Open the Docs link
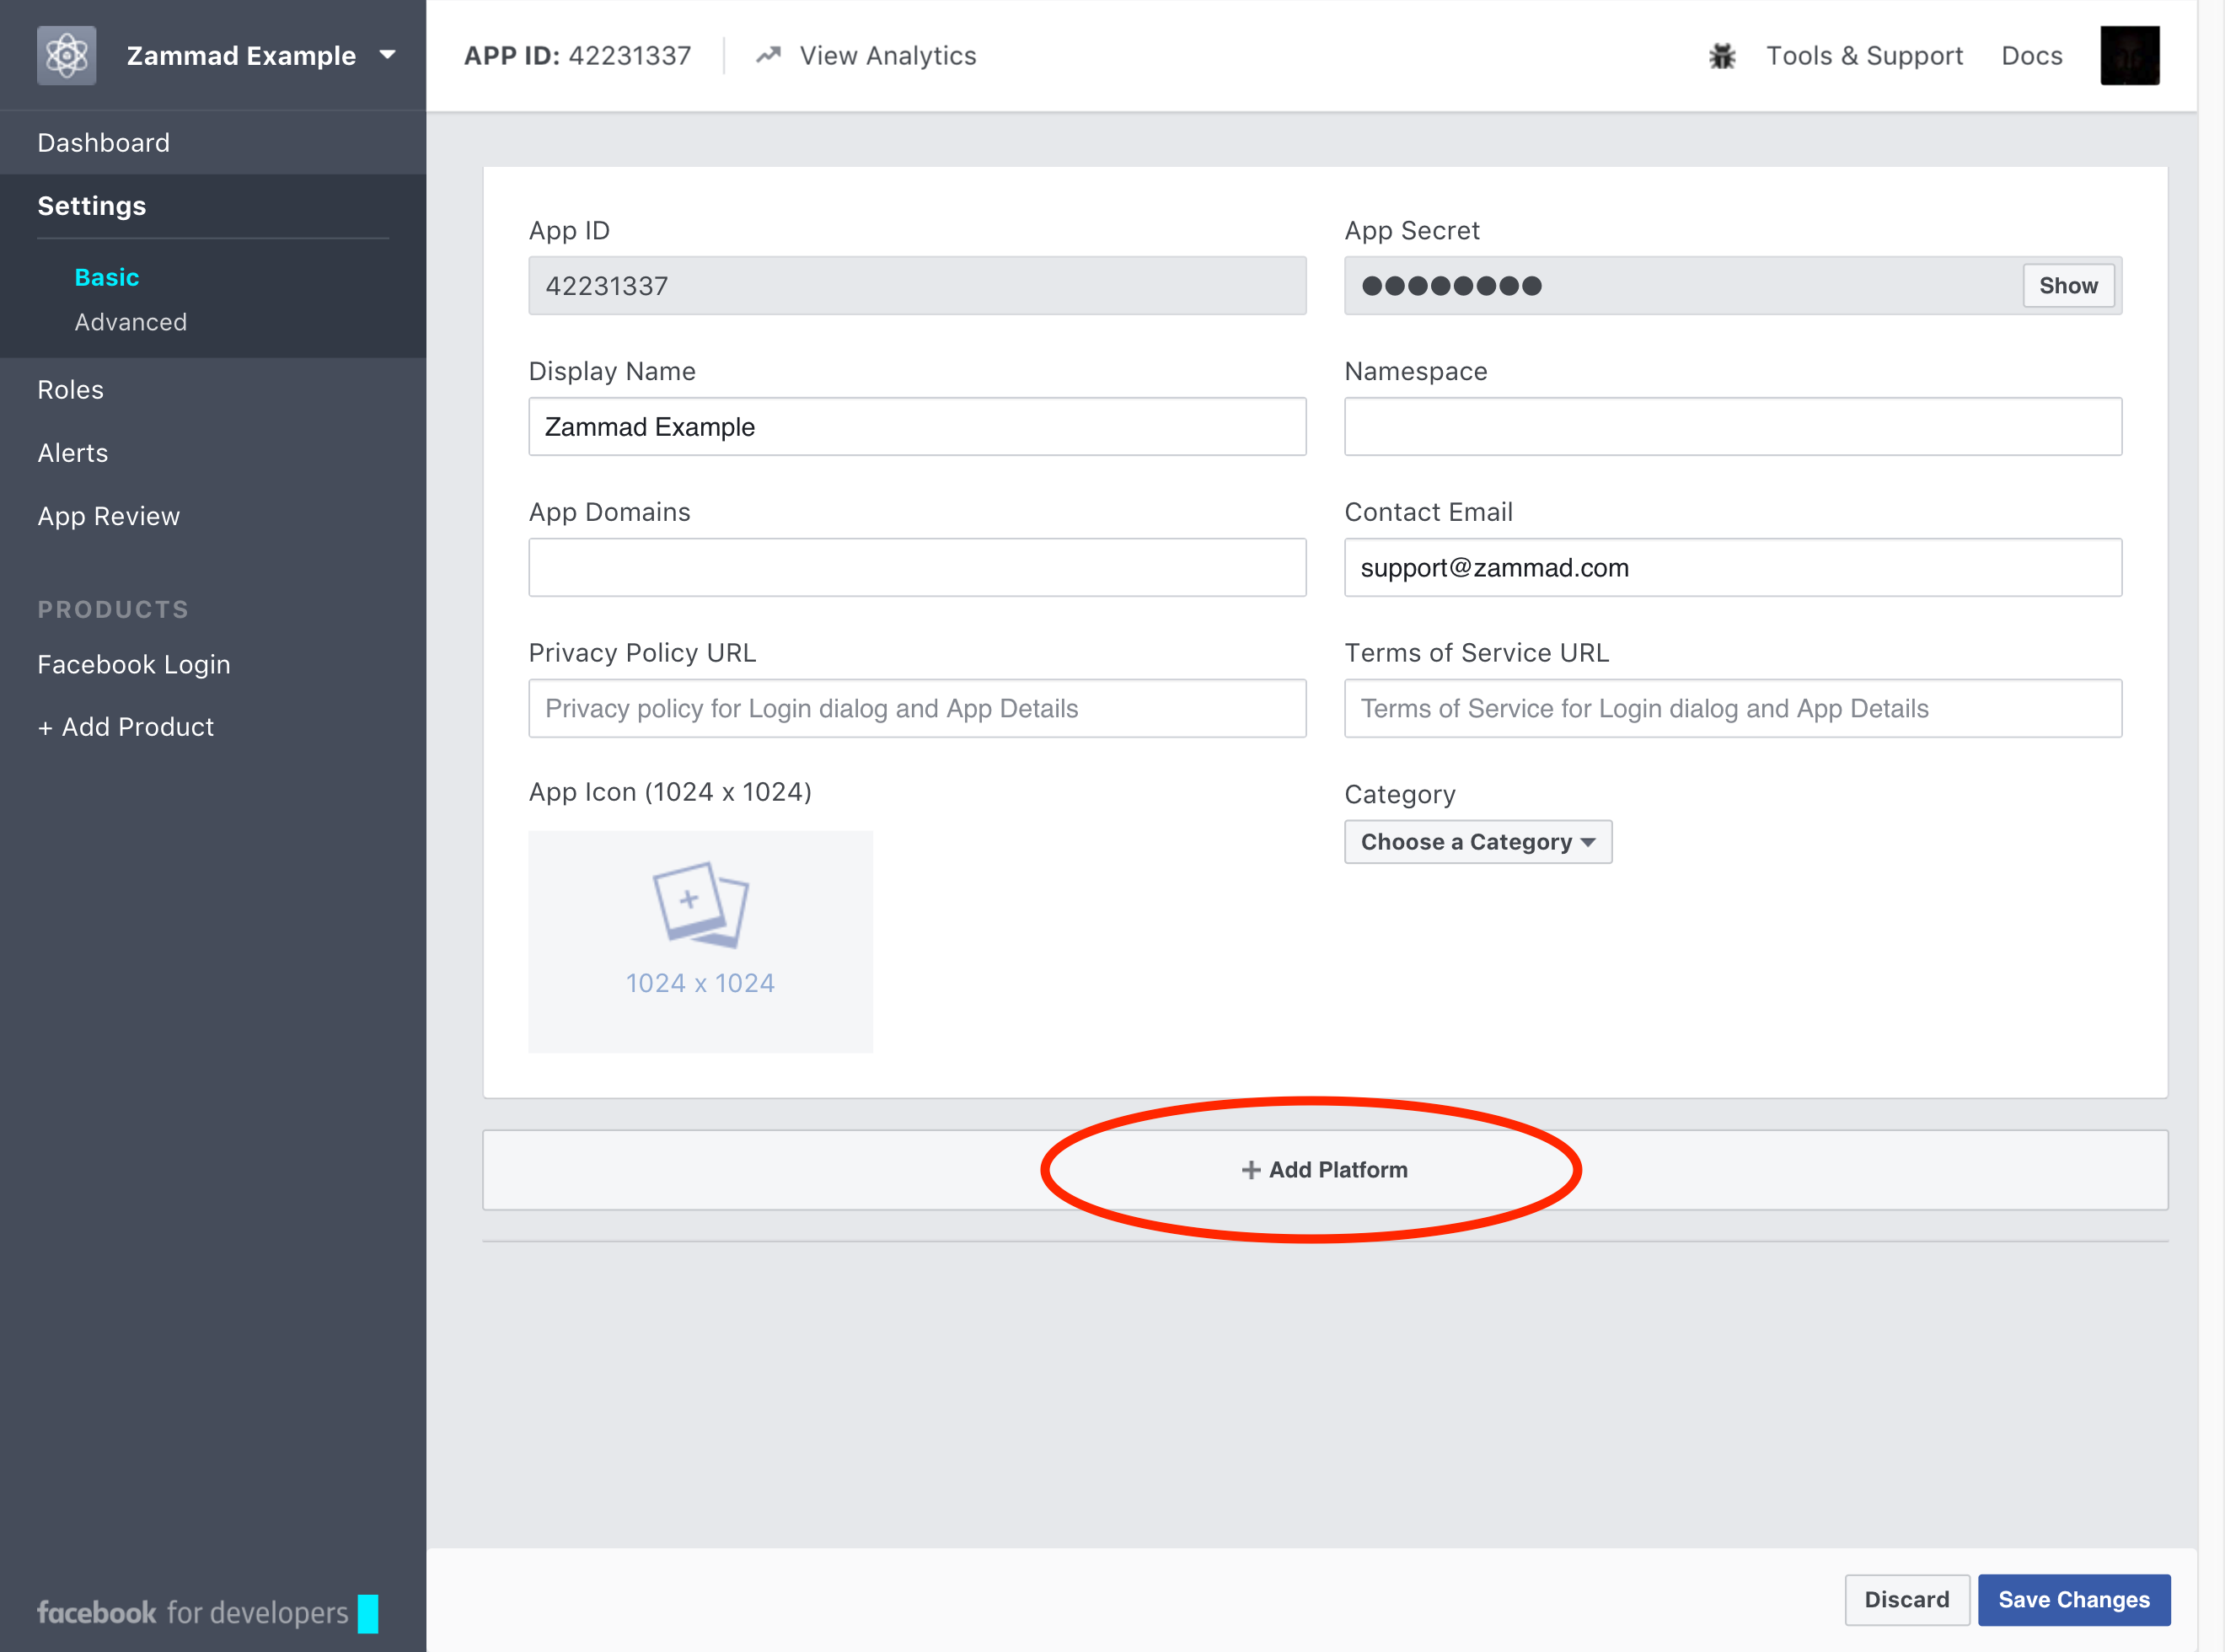 [x=2031, y=56]
